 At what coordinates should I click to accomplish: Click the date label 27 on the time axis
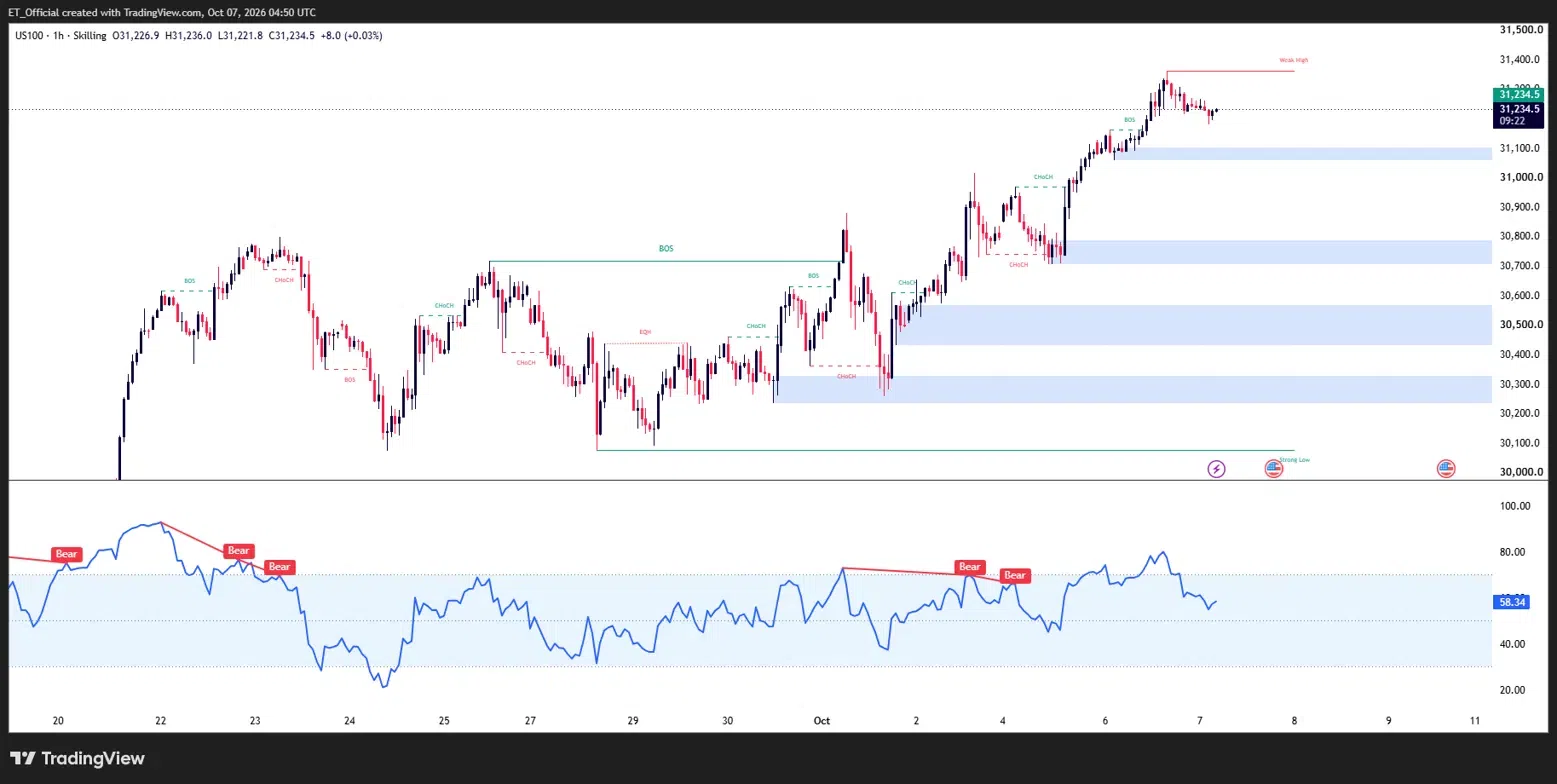coord(531,720)
